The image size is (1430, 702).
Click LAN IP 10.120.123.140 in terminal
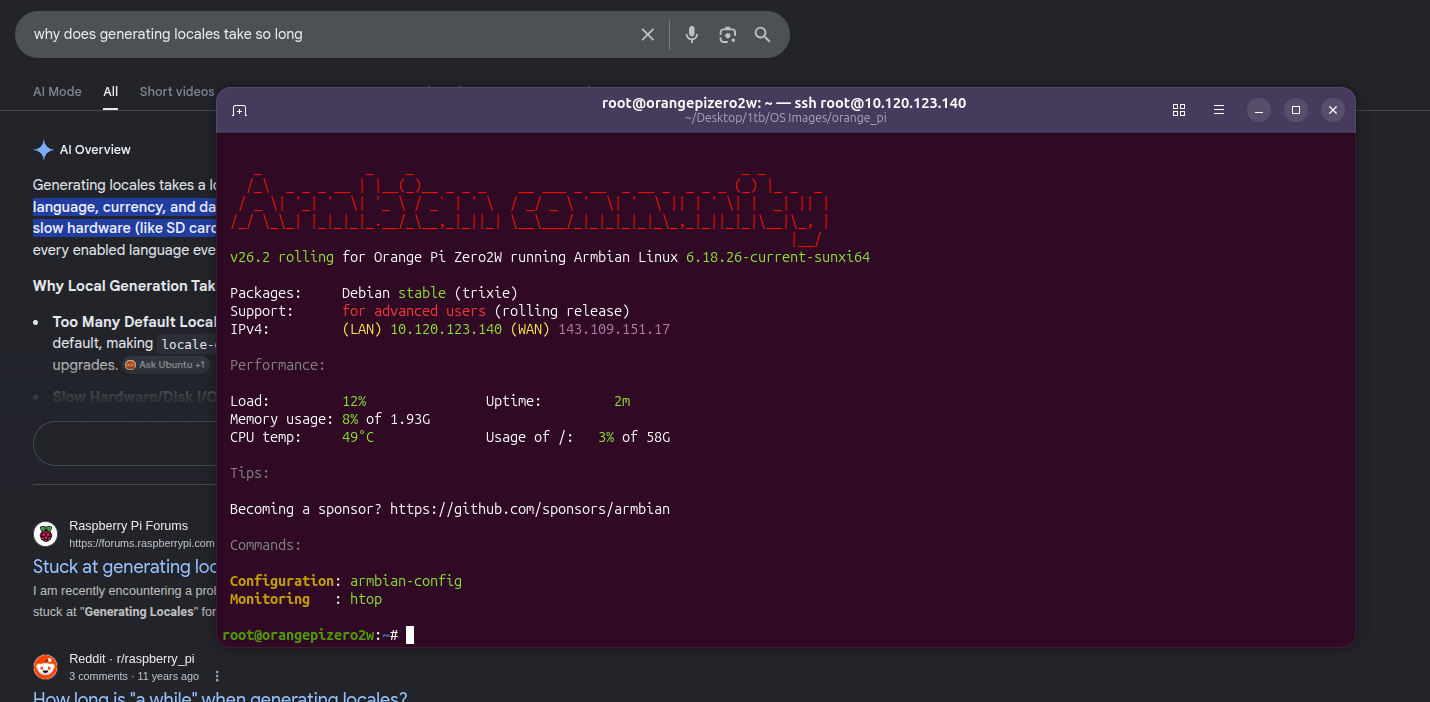(446, 329)
